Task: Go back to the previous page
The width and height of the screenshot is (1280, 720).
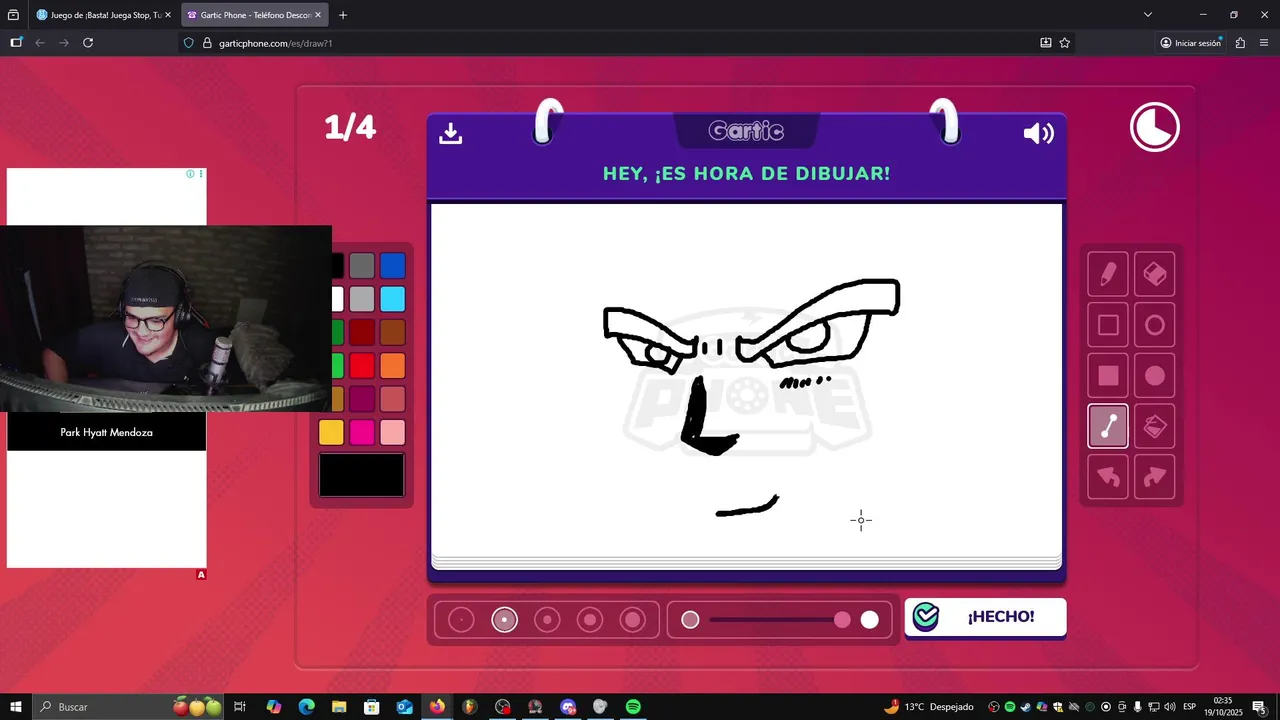Action: tap(40, 43)
